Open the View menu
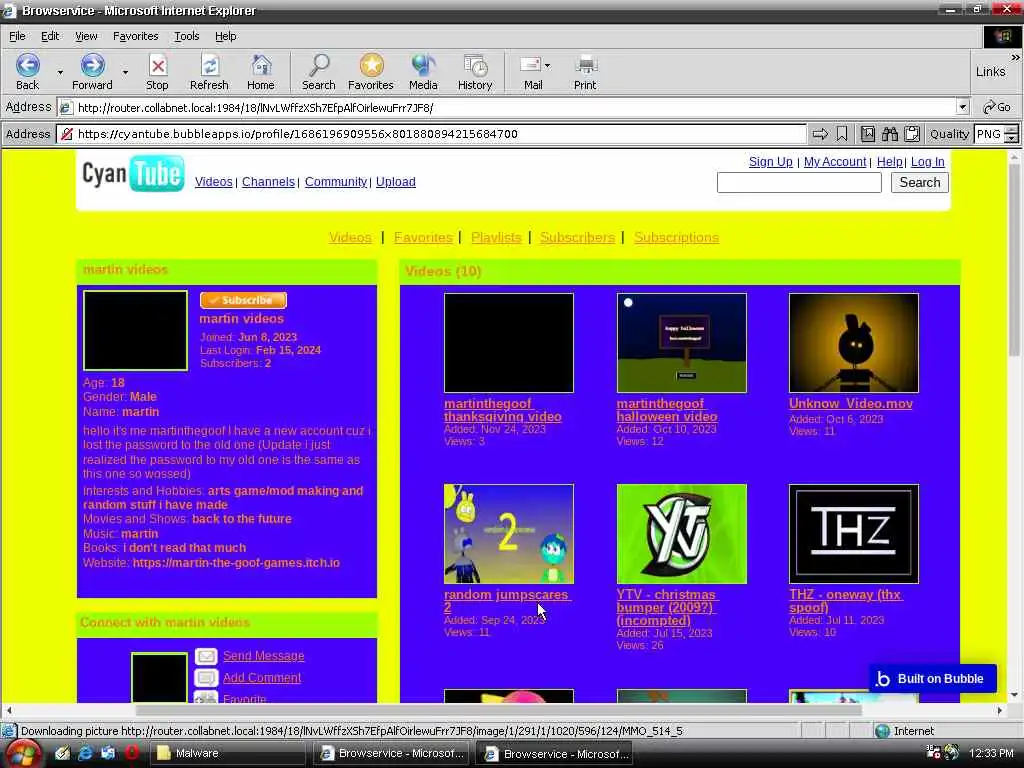Viewport: 1024px width, 768px height. tap(86, 37)
